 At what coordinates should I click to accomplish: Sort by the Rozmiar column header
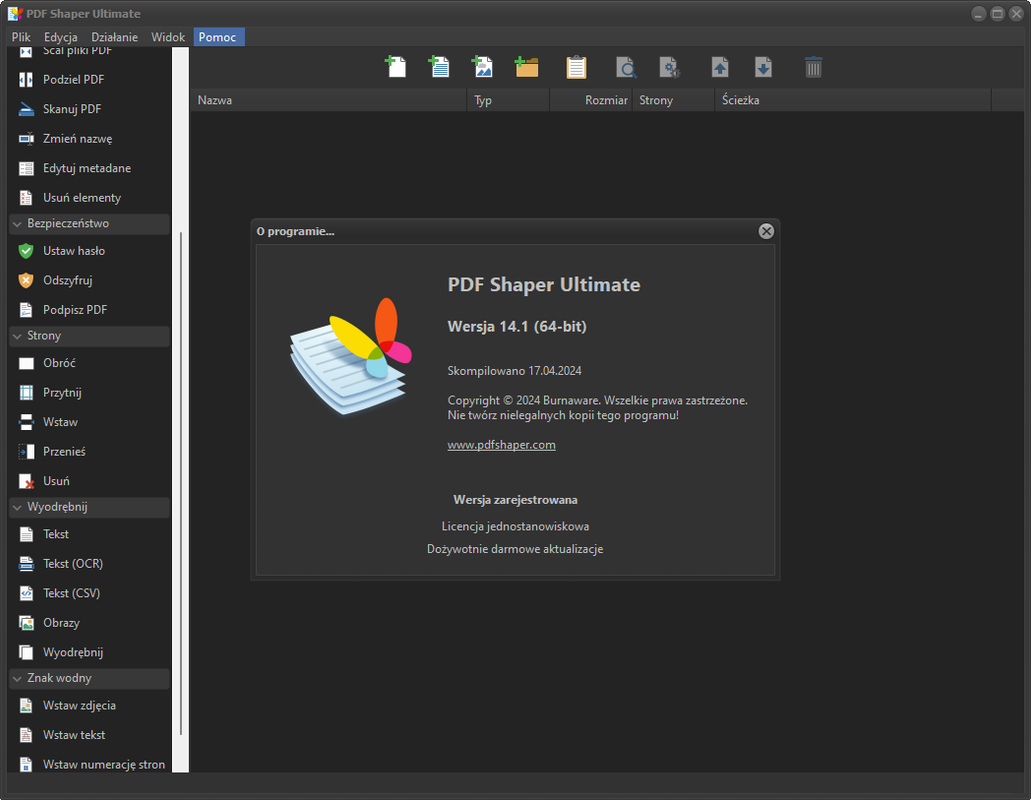point(590,100)
